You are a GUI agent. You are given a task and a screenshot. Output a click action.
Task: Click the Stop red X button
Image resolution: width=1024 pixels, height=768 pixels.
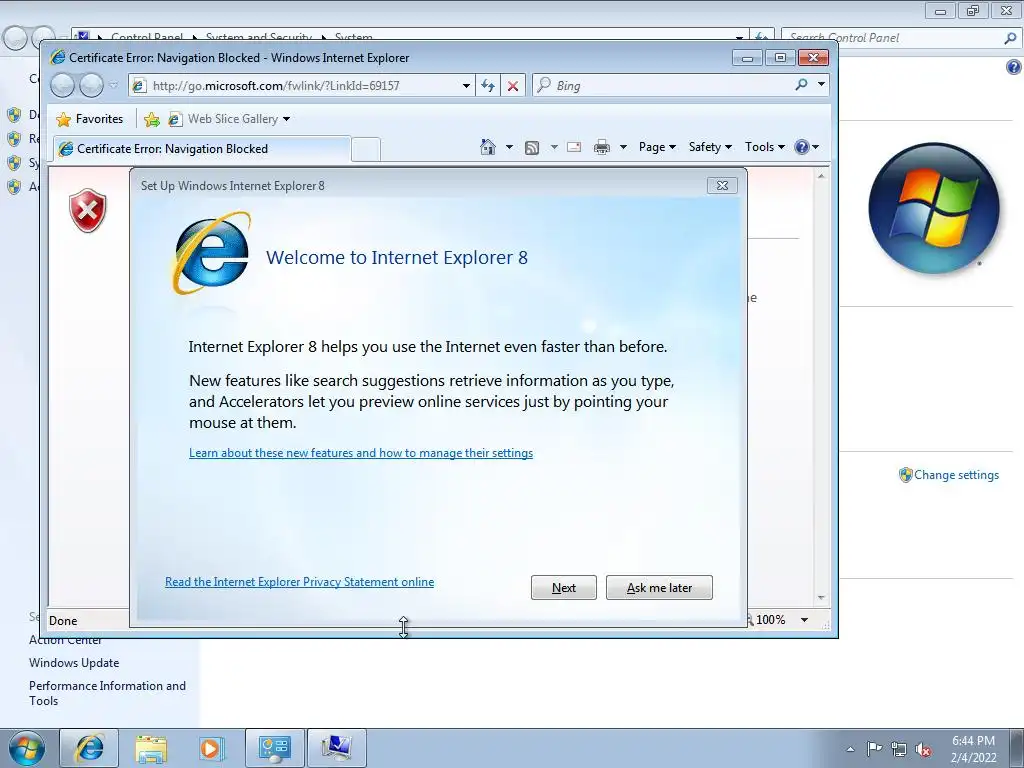(513, 86)
